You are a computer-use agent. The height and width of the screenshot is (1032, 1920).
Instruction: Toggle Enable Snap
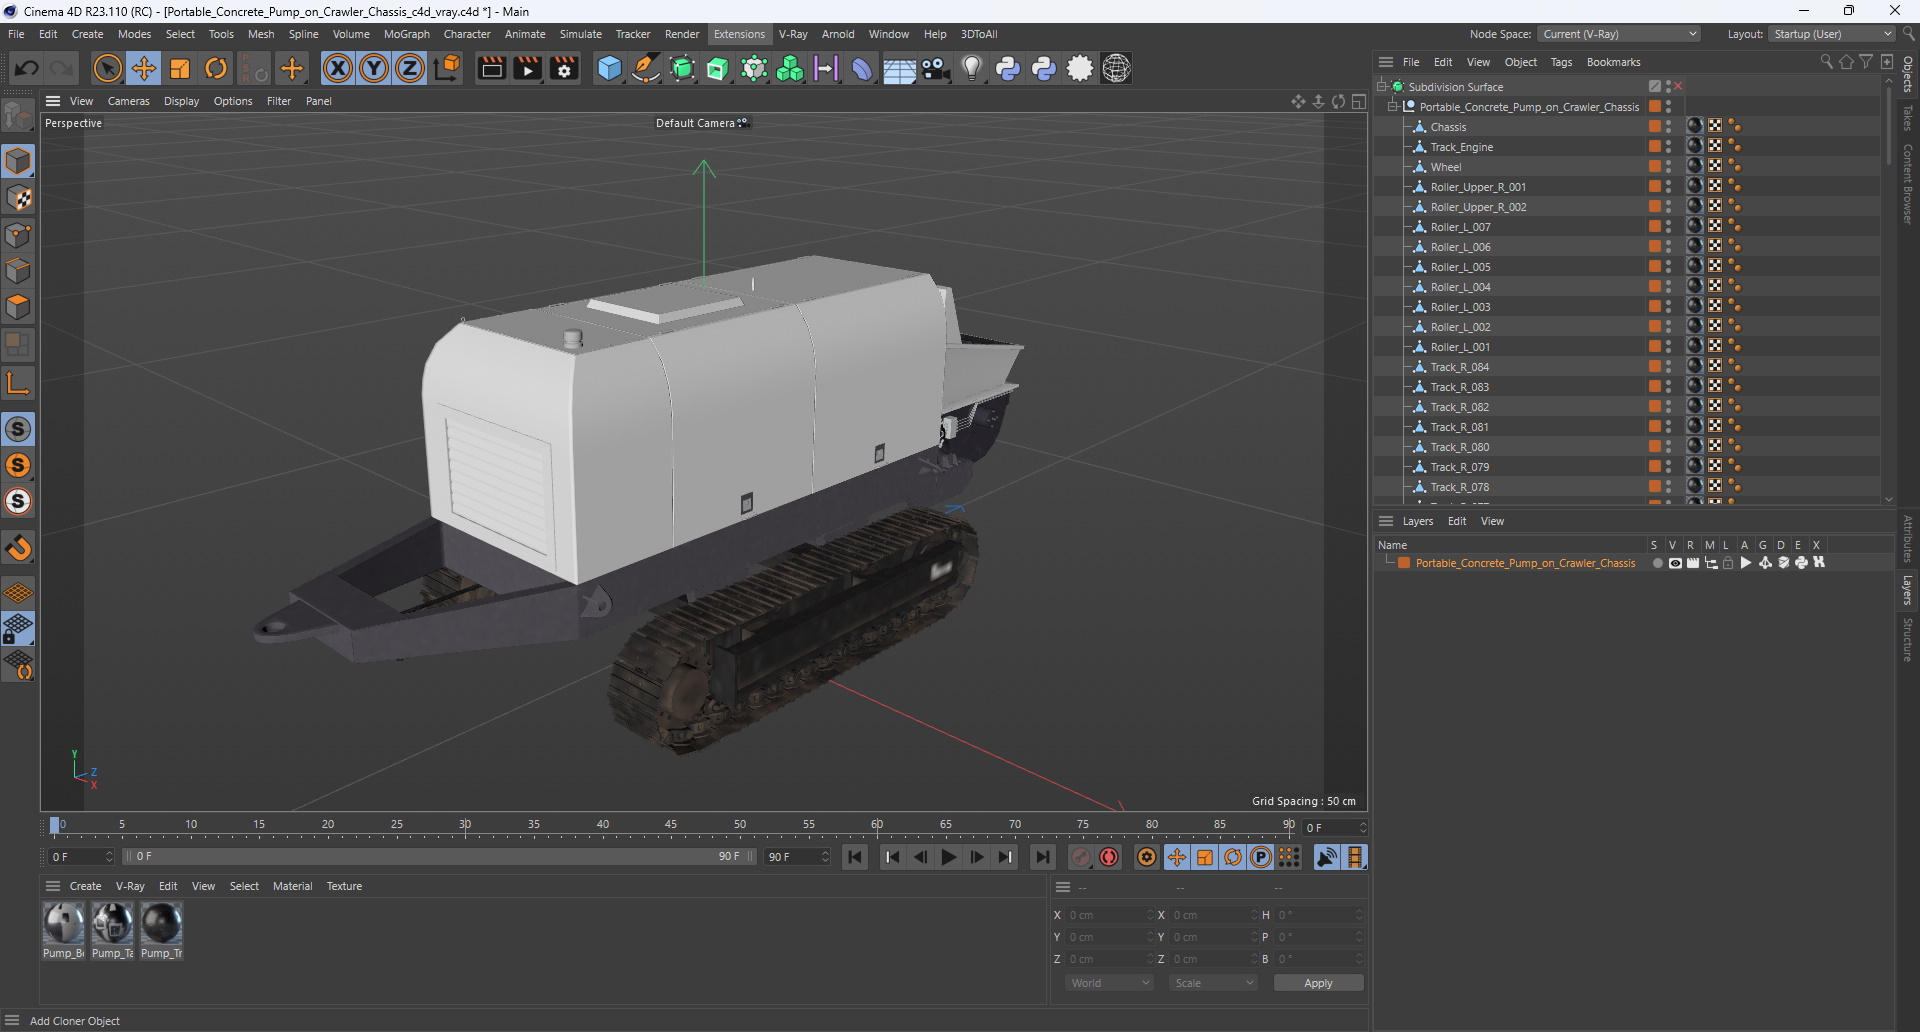[x=18, y=429]
